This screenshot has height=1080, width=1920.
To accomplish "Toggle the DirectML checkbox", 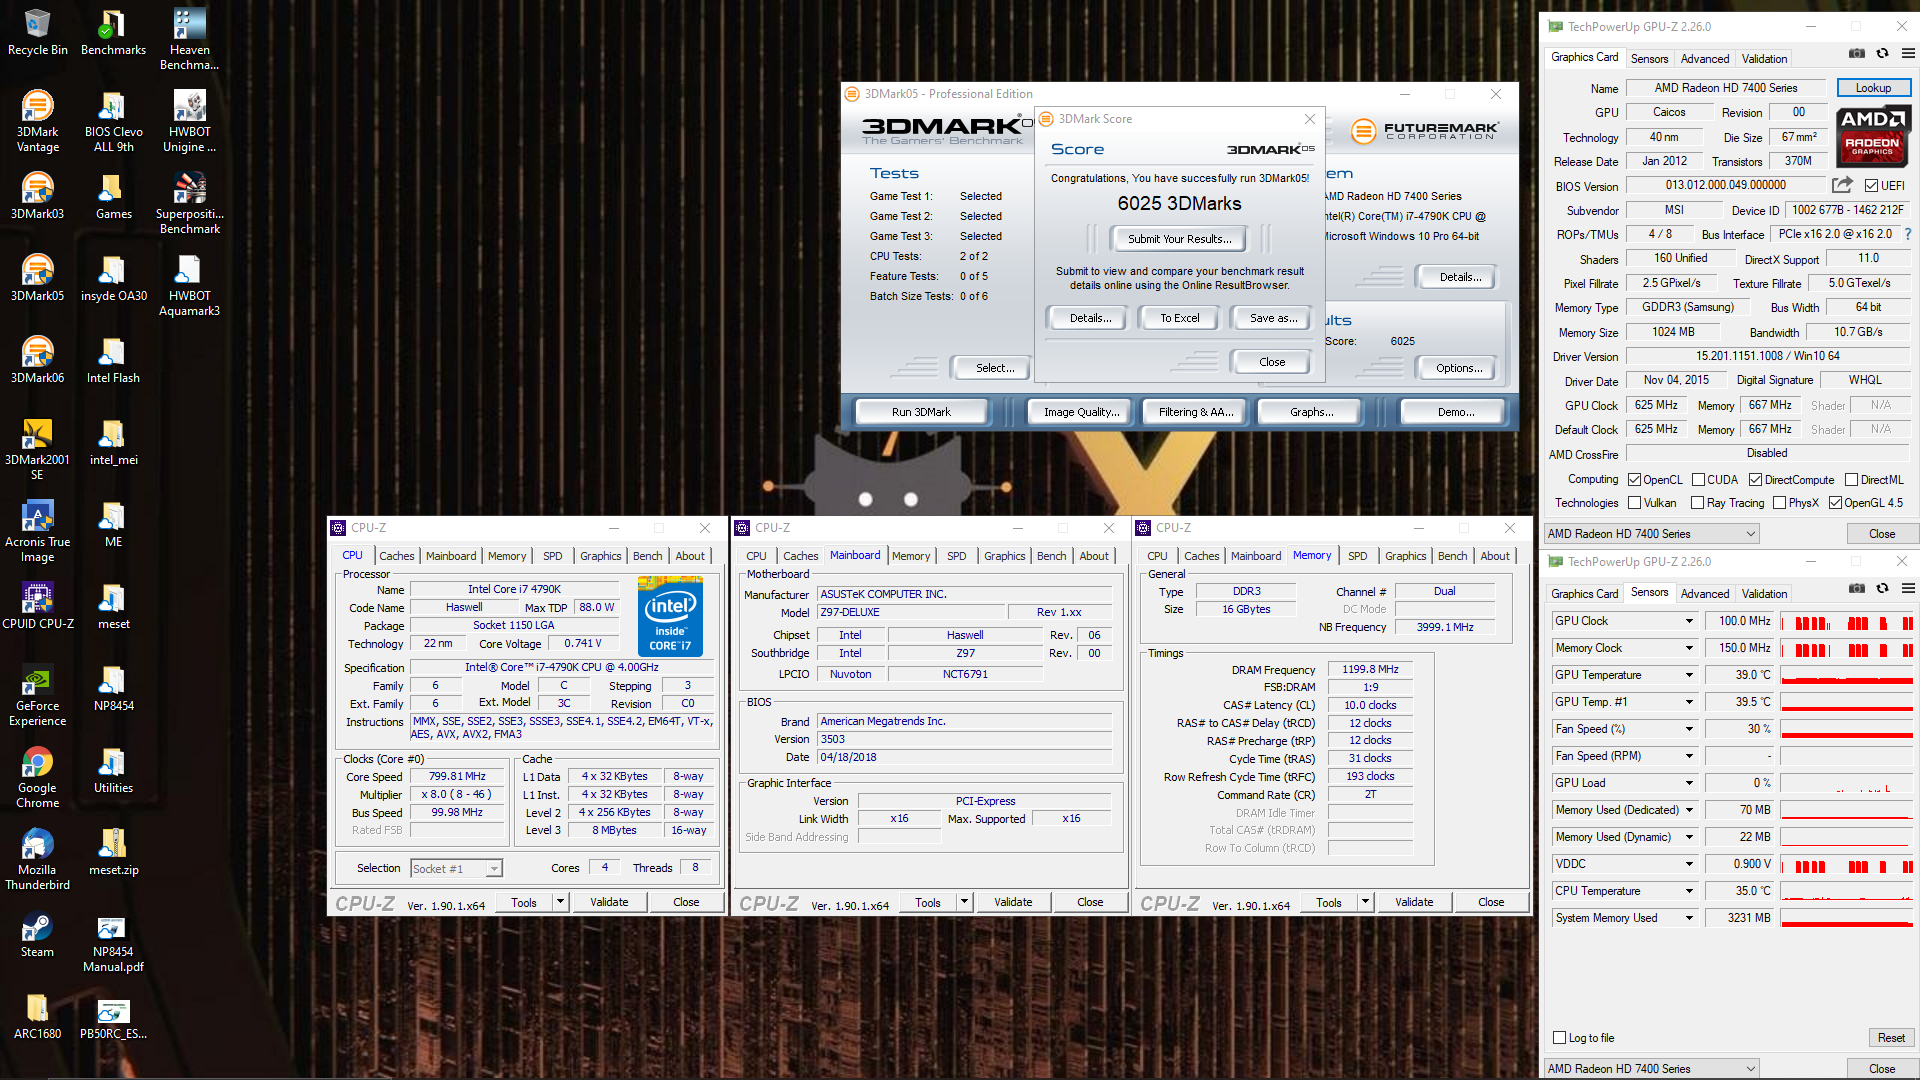I will (x=1851, y=480).
